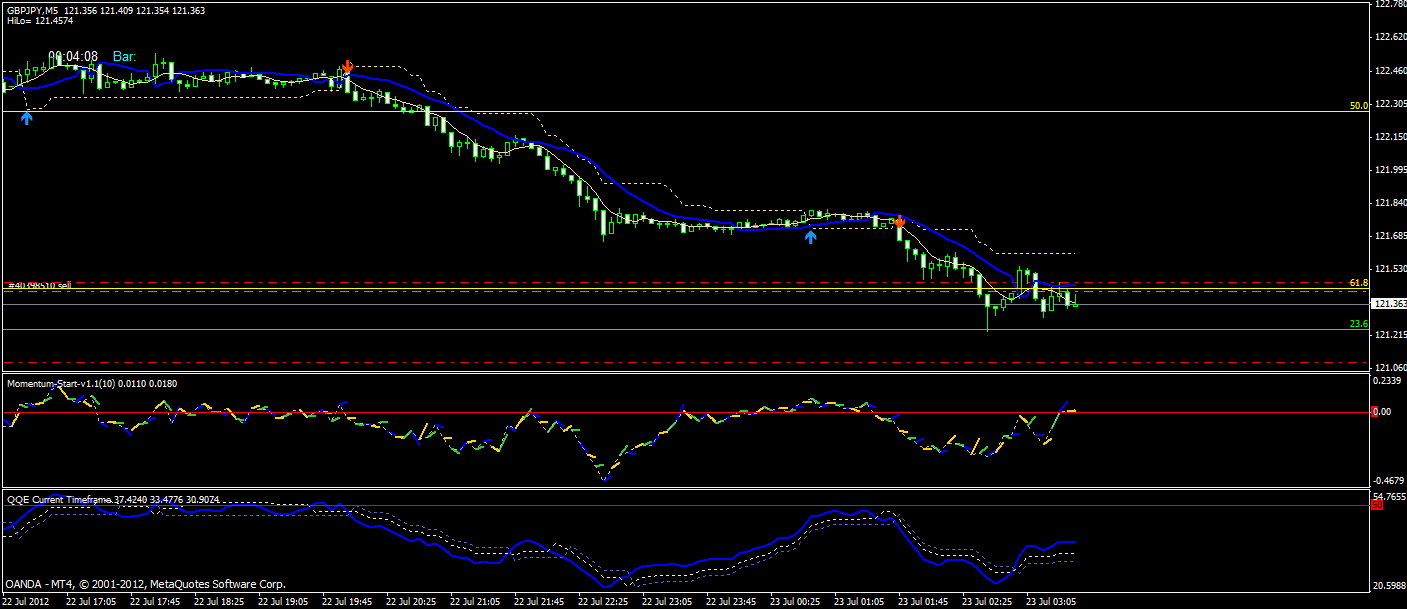Screen dimensions: 1407x609
Task: Click the 121.060 price axis label
Action: (x=1389, y=367)
